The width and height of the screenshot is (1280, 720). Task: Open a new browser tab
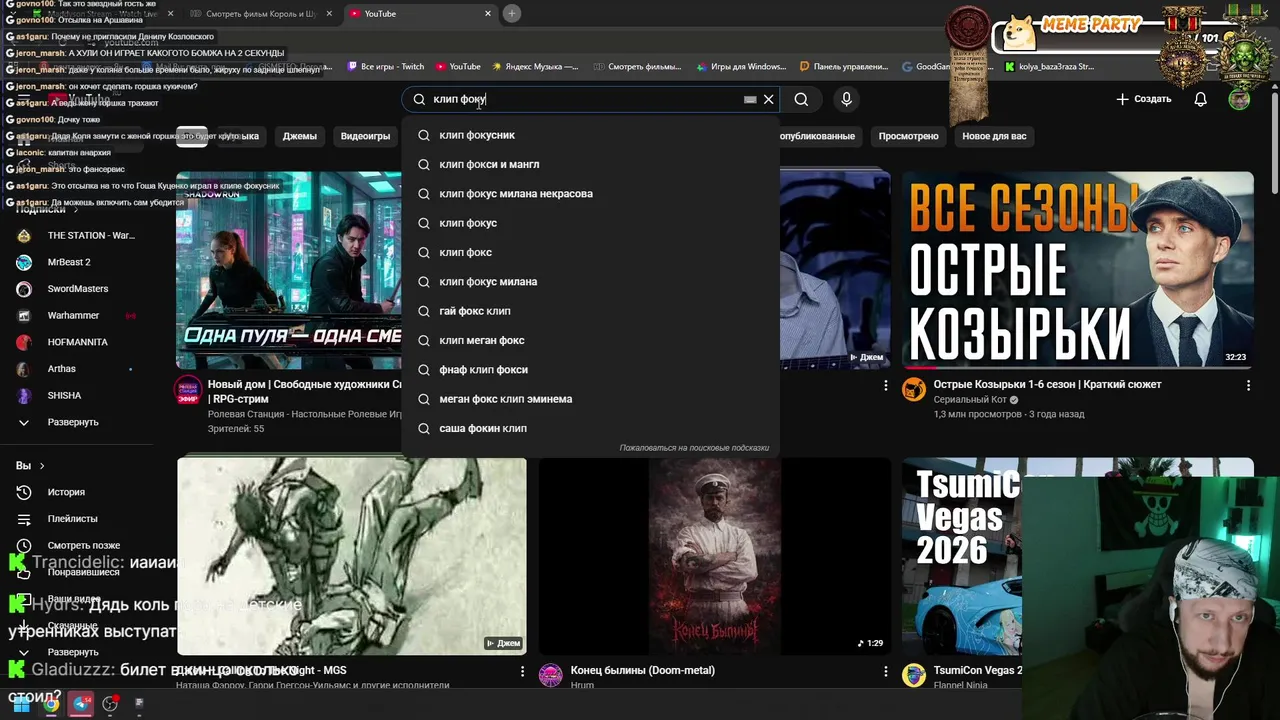tap(511, 14)
